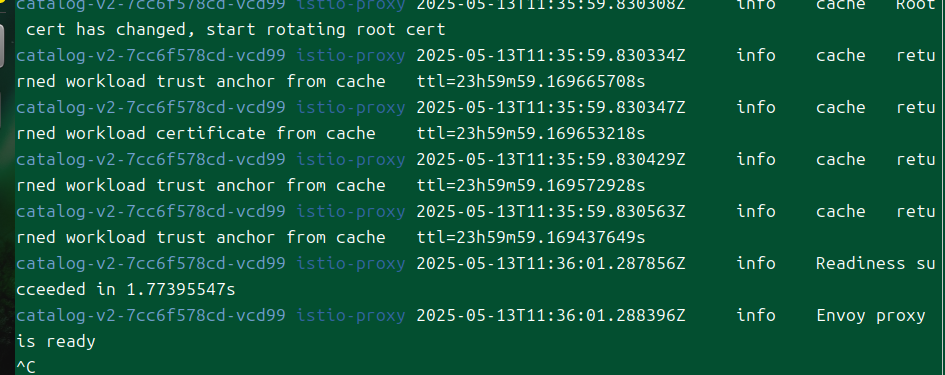Click timestamp 2025-05-13T11:35:59.830347Z
945x375 pixels.
tap(550, 107)
